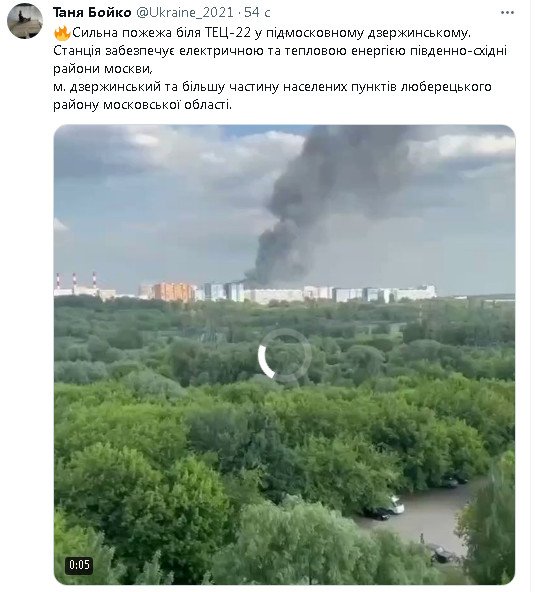This screenshot has height=592, width=541.
Task: Click the tweet's first line about ТЕЦ-22
Action: [263, 33]
